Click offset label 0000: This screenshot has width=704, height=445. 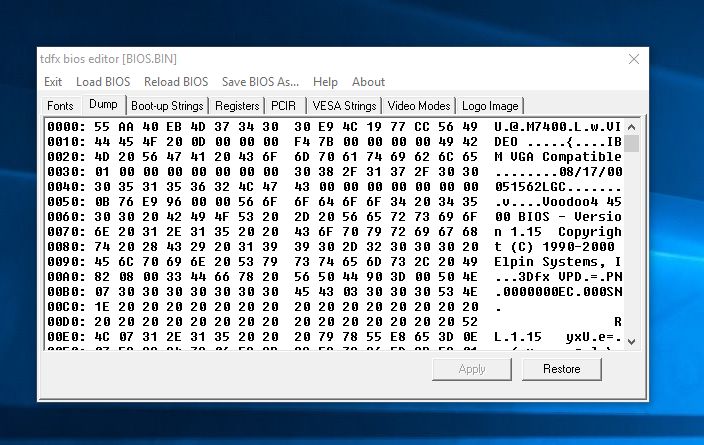tap(66, 127)
